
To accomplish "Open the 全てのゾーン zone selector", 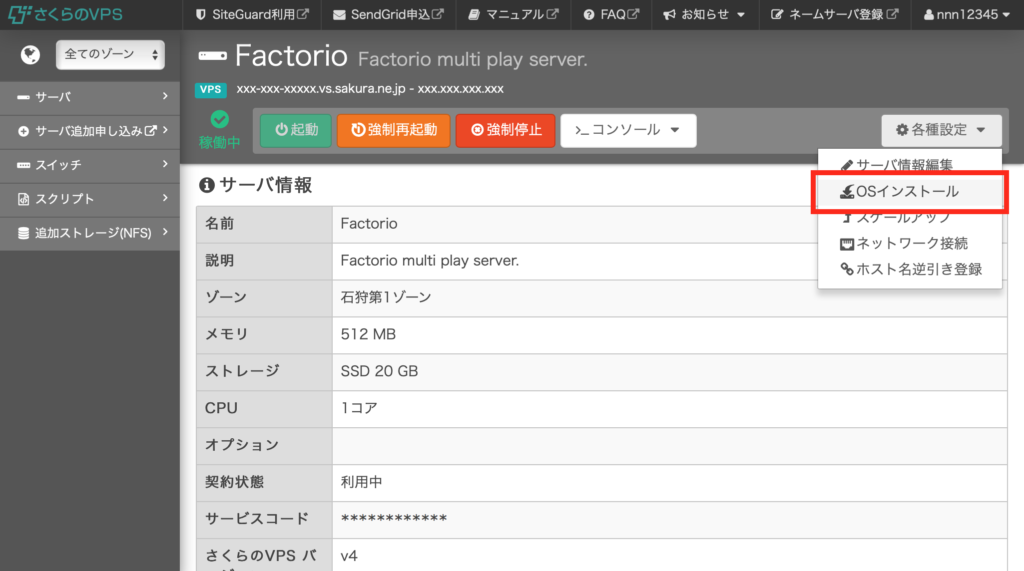I will click(x=110, y=55).
